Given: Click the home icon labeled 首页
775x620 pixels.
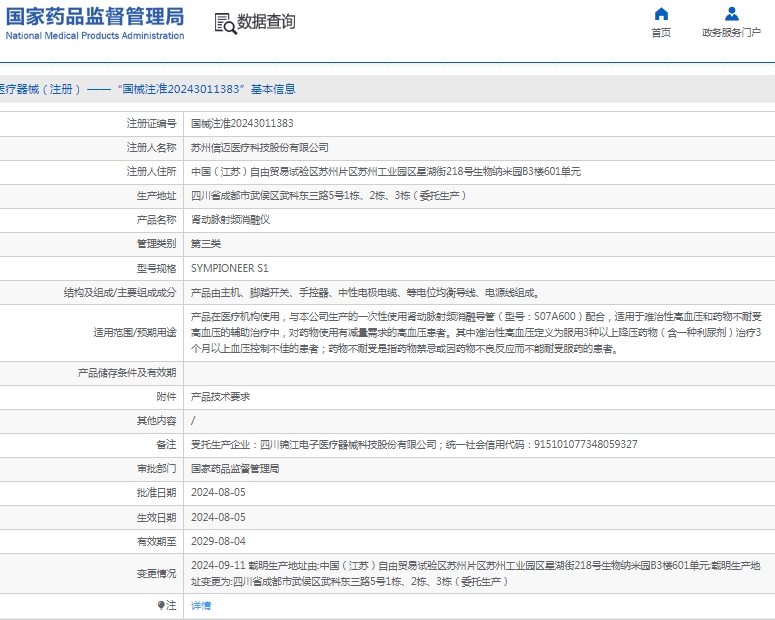Looking at the screenshot, I should click(661, 14).
